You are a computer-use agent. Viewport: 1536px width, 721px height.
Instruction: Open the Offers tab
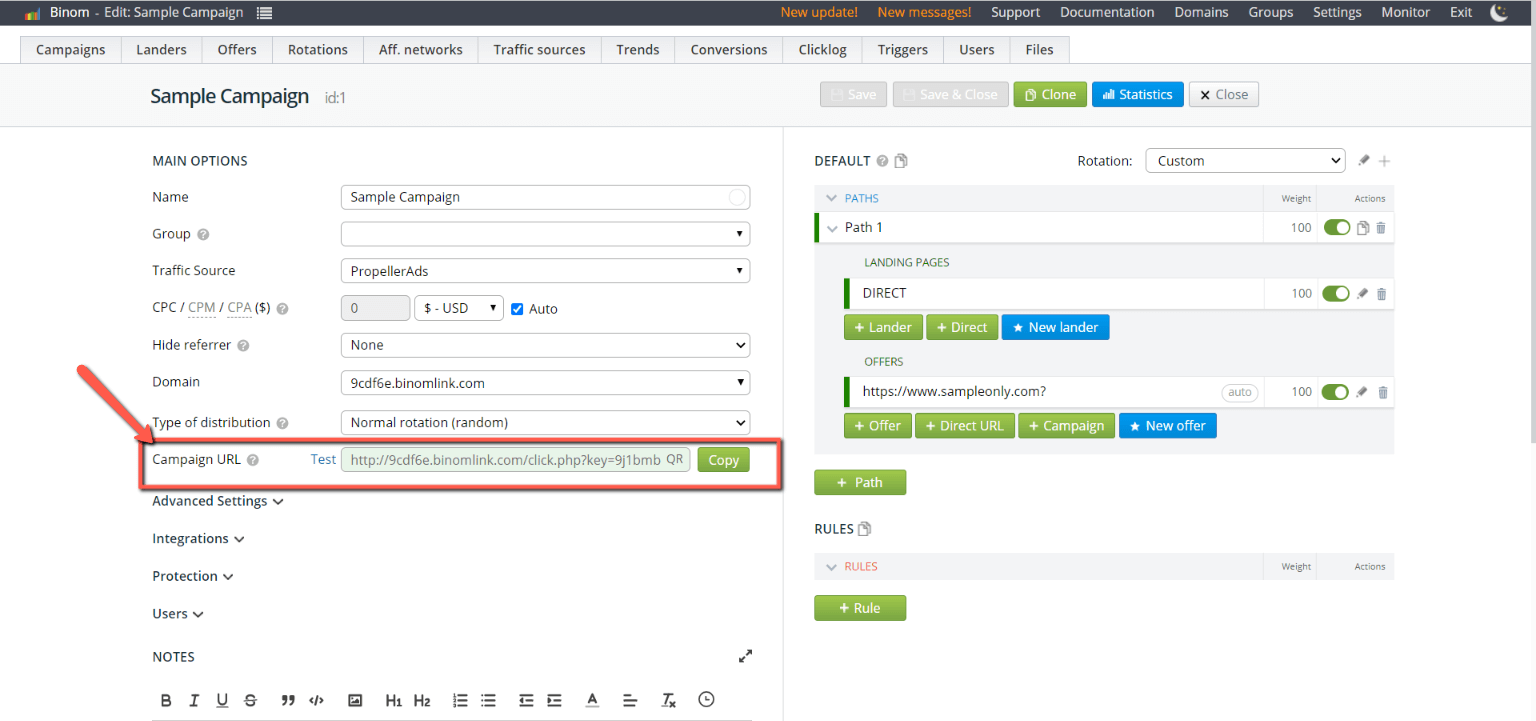tap(237, 49)
